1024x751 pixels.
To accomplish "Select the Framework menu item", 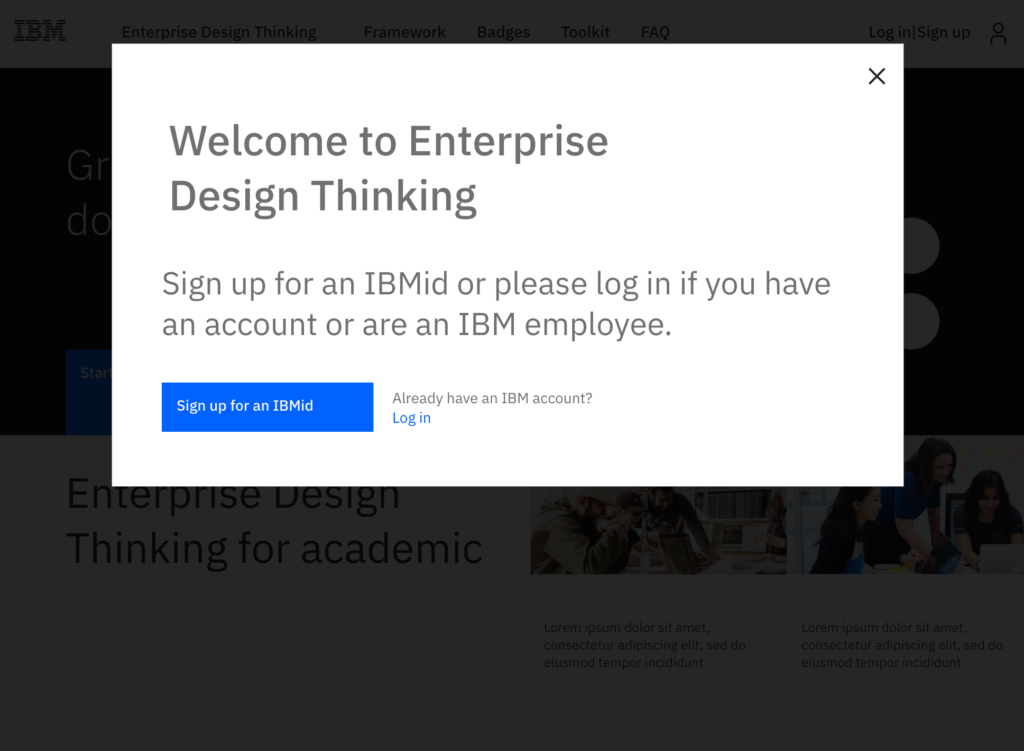I will [x=404, y=32].
